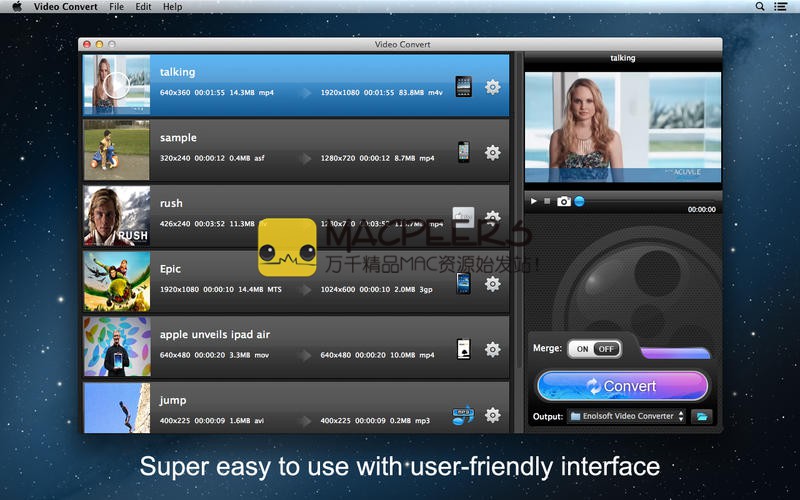Click the rush file title
Screen dimensions: 800x500
(x=171, y=203)
